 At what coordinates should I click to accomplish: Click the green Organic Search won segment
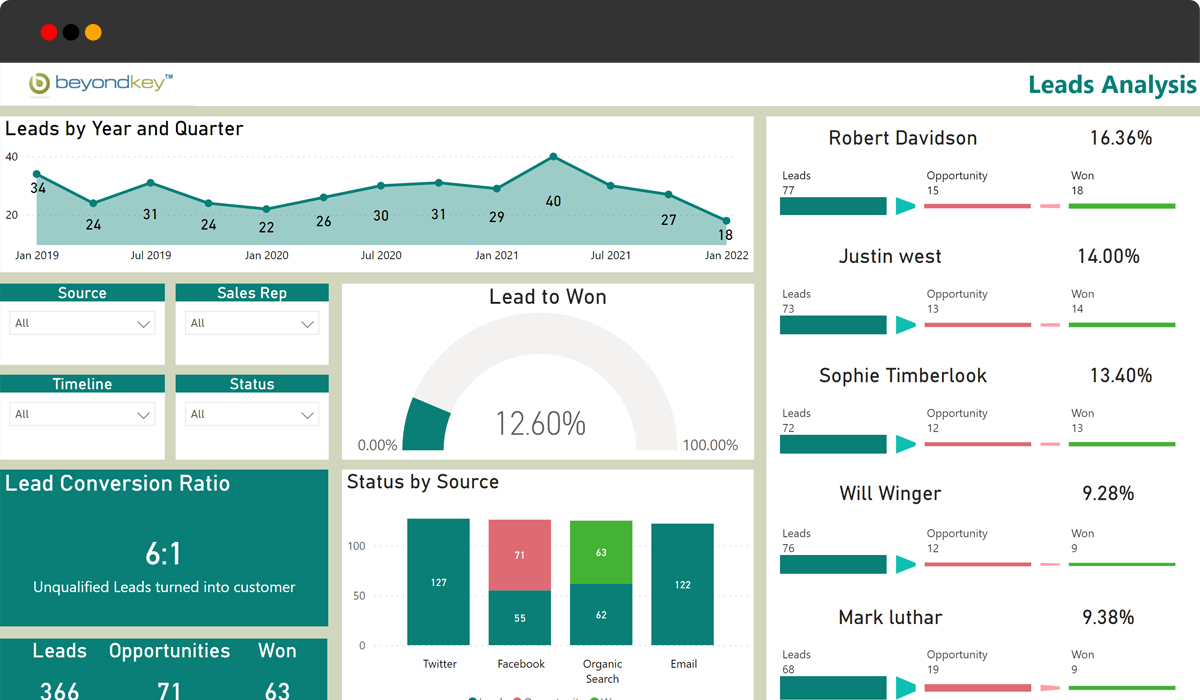click(601, 552)
